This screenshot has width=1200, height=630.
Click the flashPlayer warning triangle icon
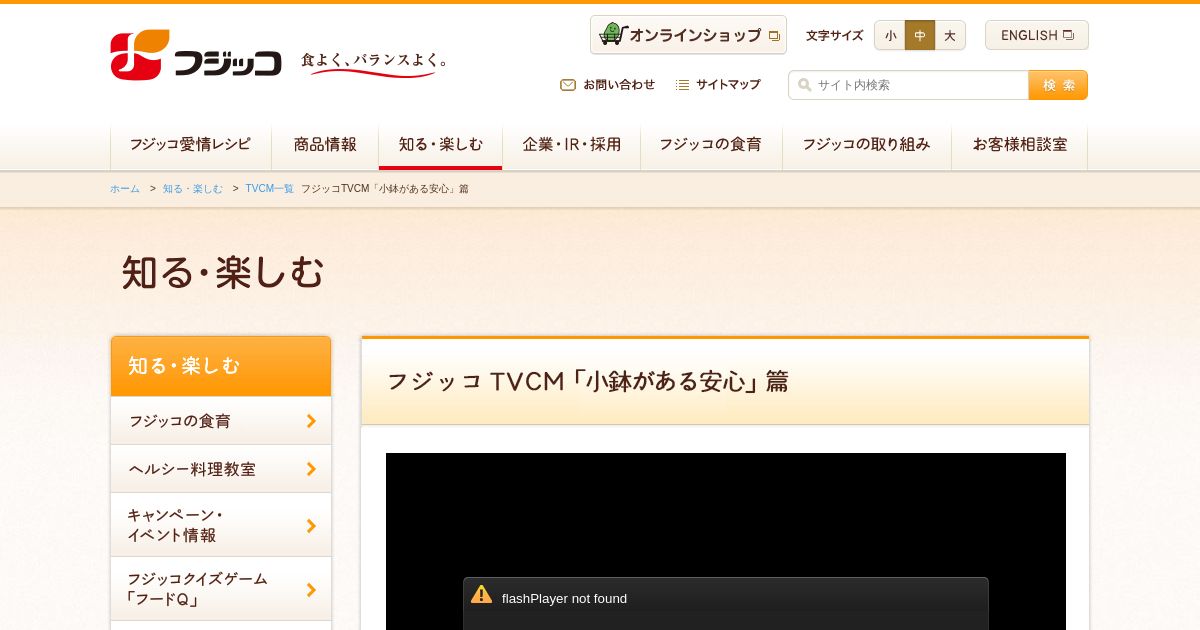coord(482,594)
